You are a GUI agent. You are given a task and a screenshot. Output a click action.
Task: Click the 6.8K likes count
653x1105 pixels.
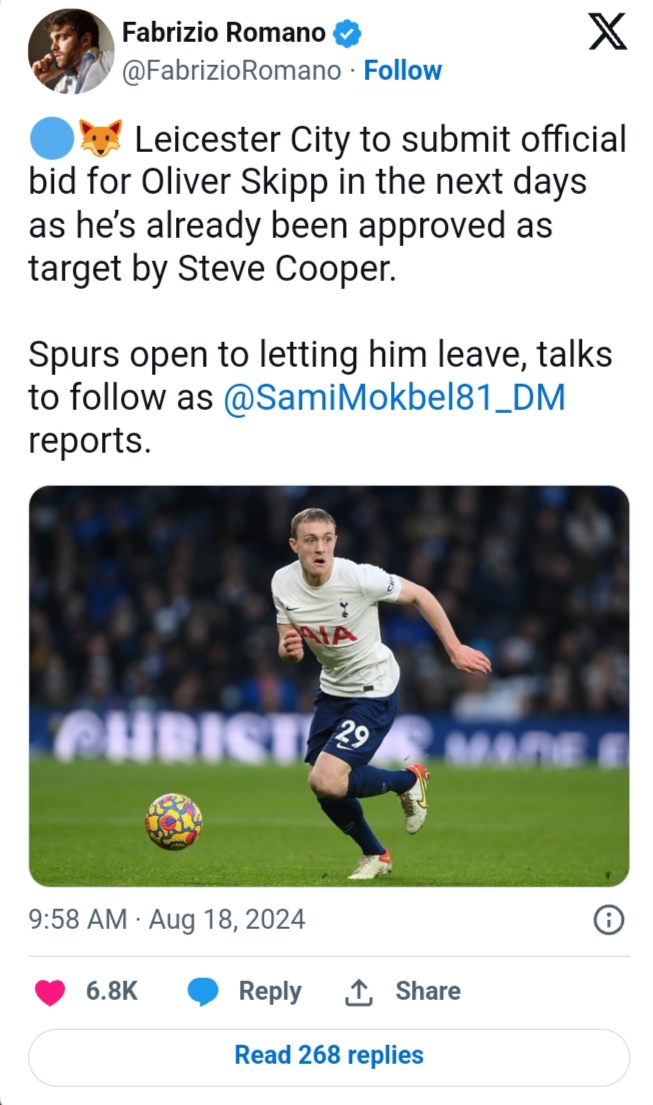tap(111, 991)
